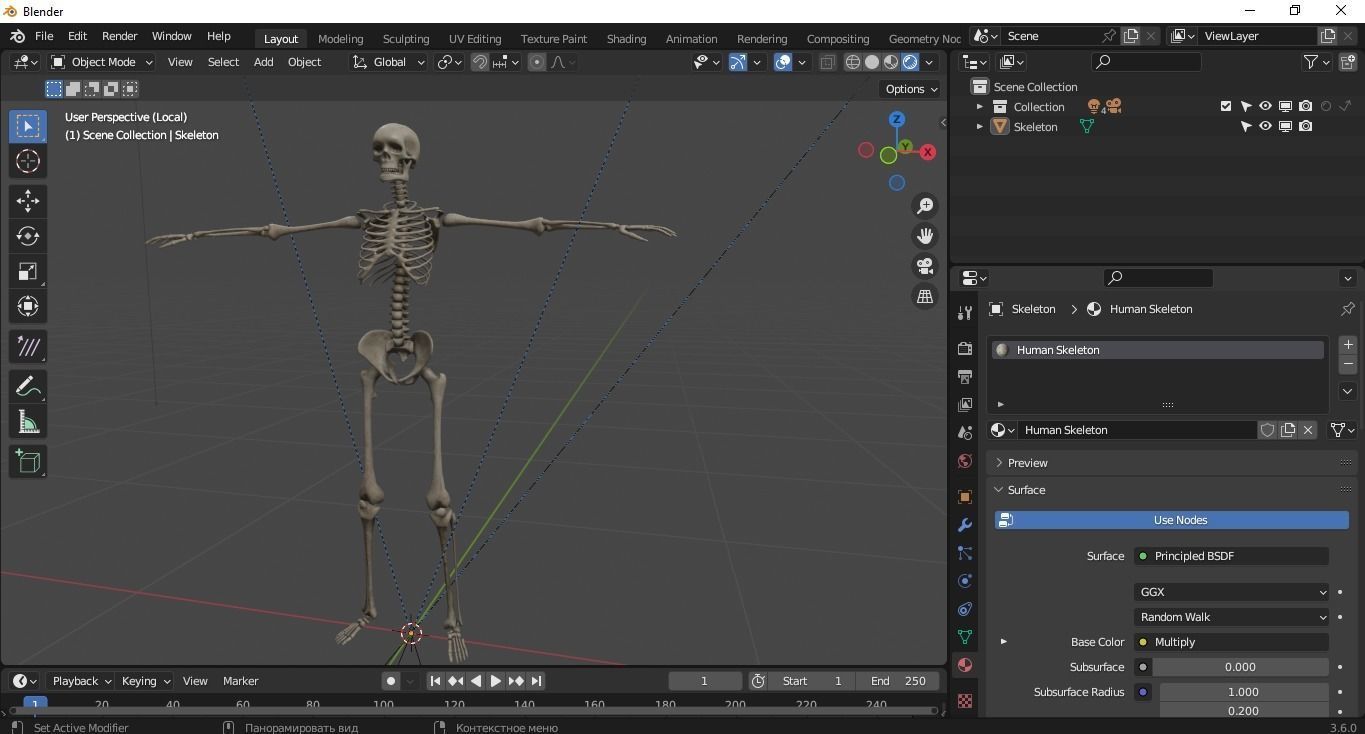Click Multiply base color link
Image resolution: width=1365 pixels, height=734 pixels.
click(x=1231, y=642)
